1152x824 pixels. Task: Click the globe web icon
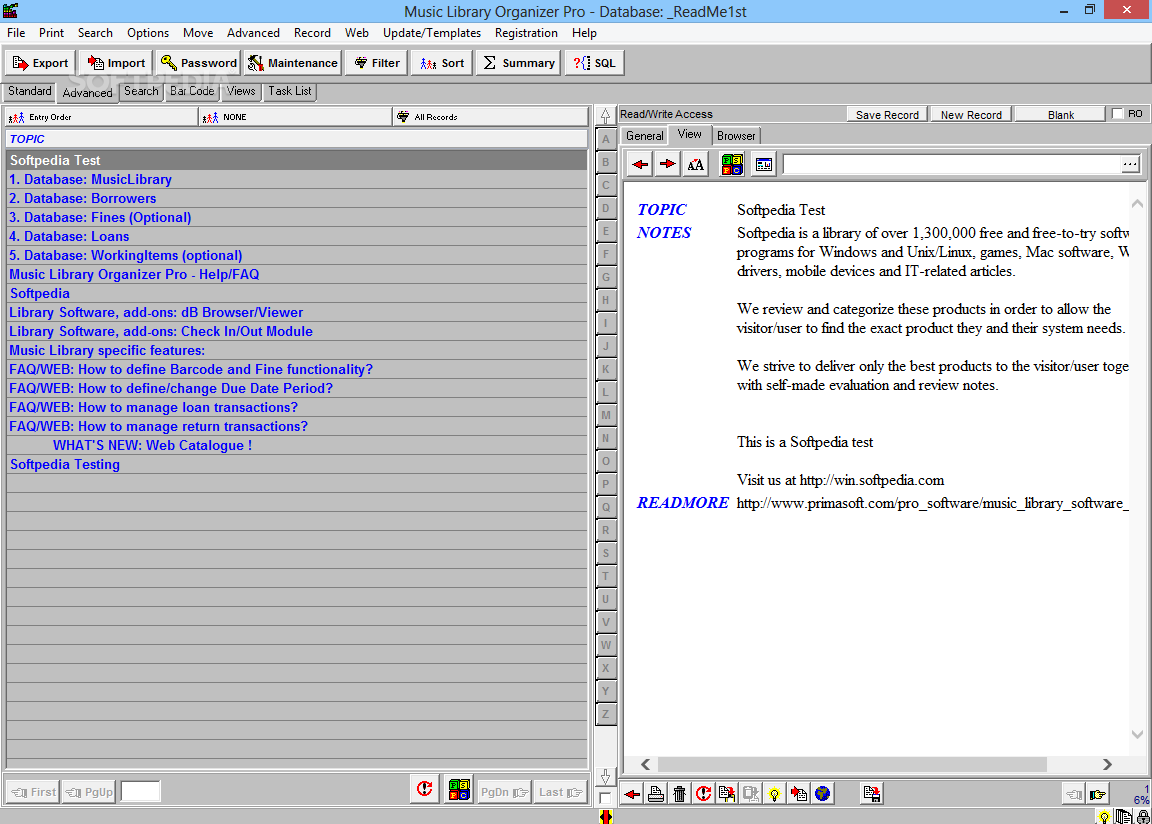823,794
